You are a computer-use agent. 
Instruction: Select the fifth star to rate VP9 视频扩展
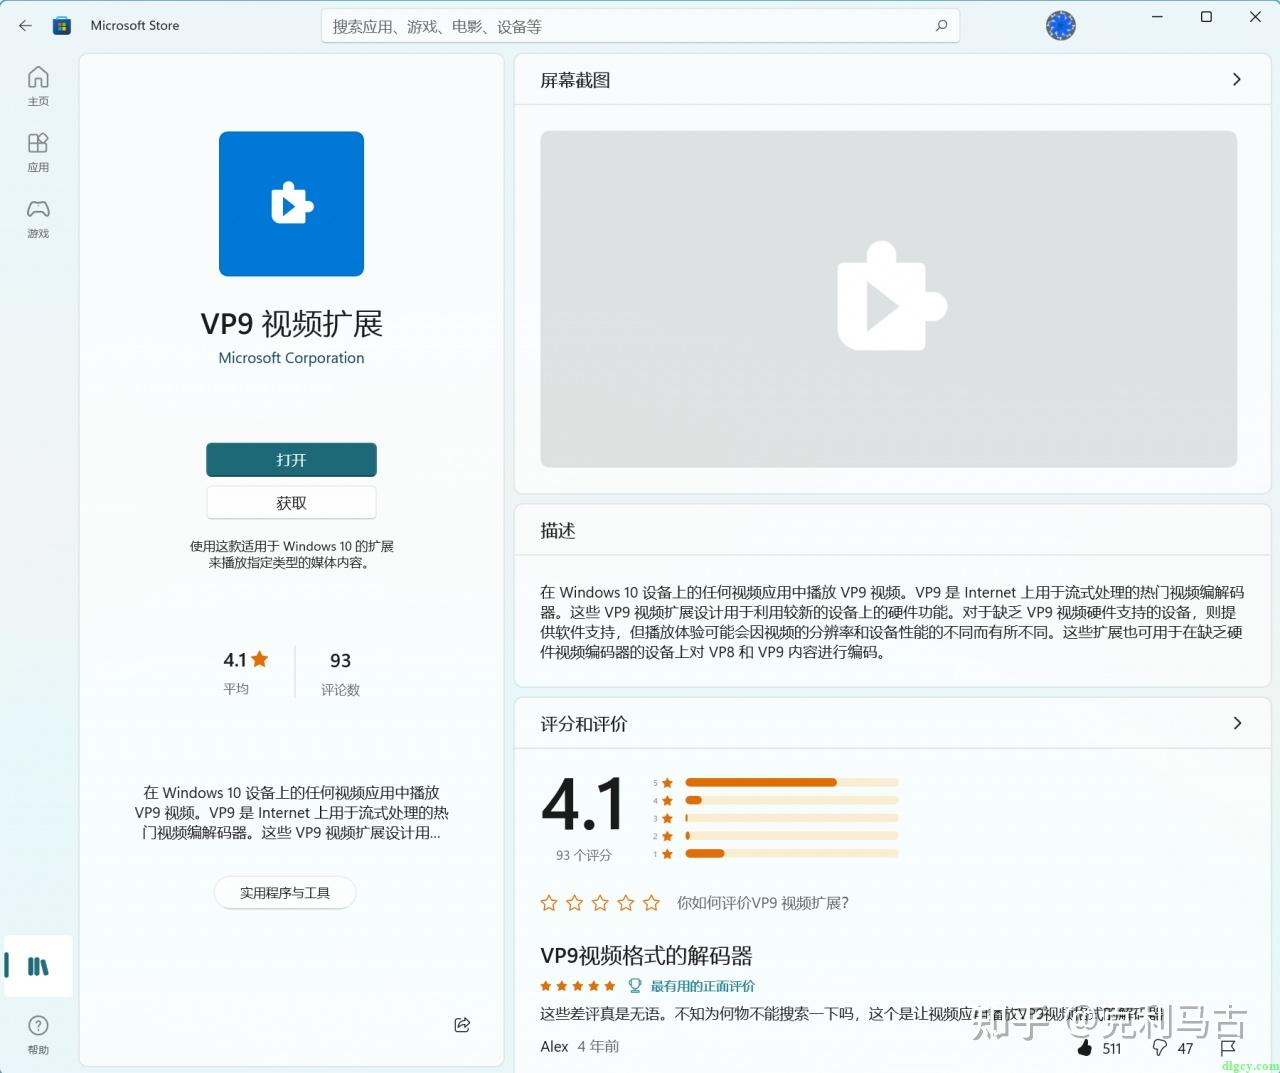pyautogui.click(x=651, y=902)
